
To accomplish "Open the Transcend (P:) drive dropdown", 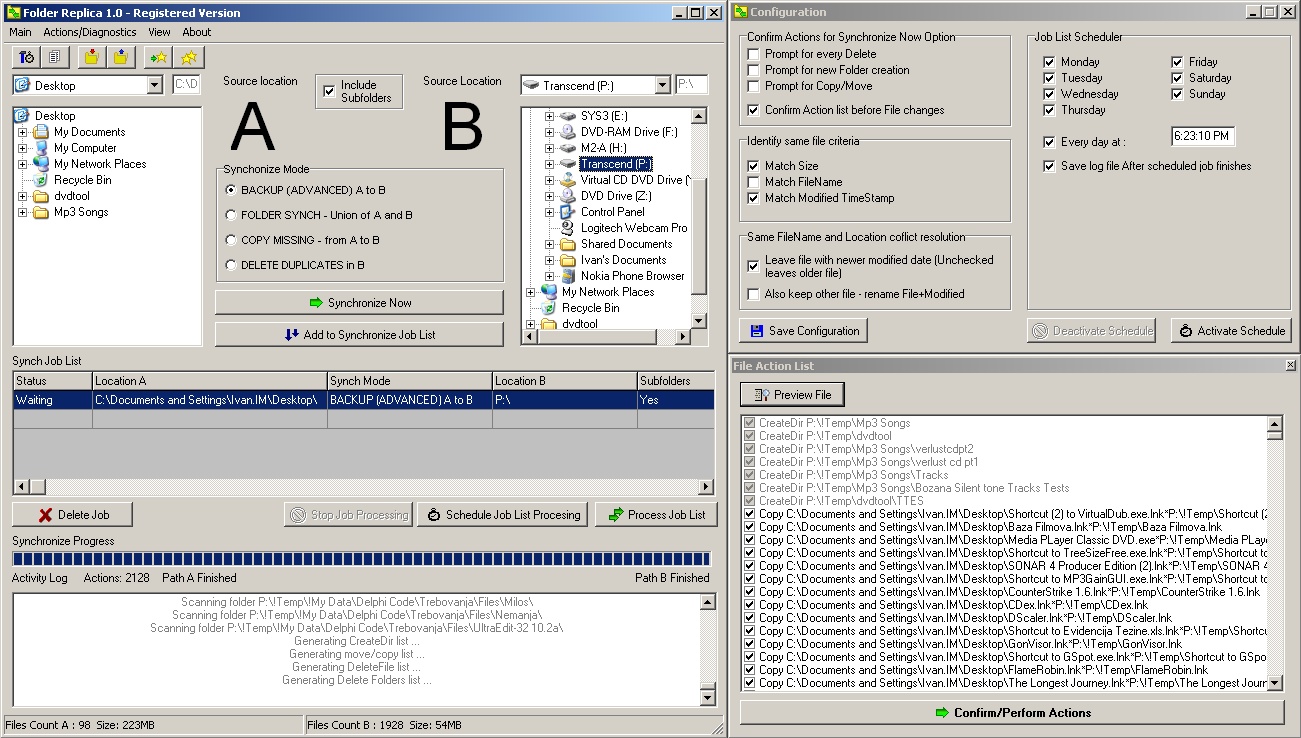I will click(662, 86).
